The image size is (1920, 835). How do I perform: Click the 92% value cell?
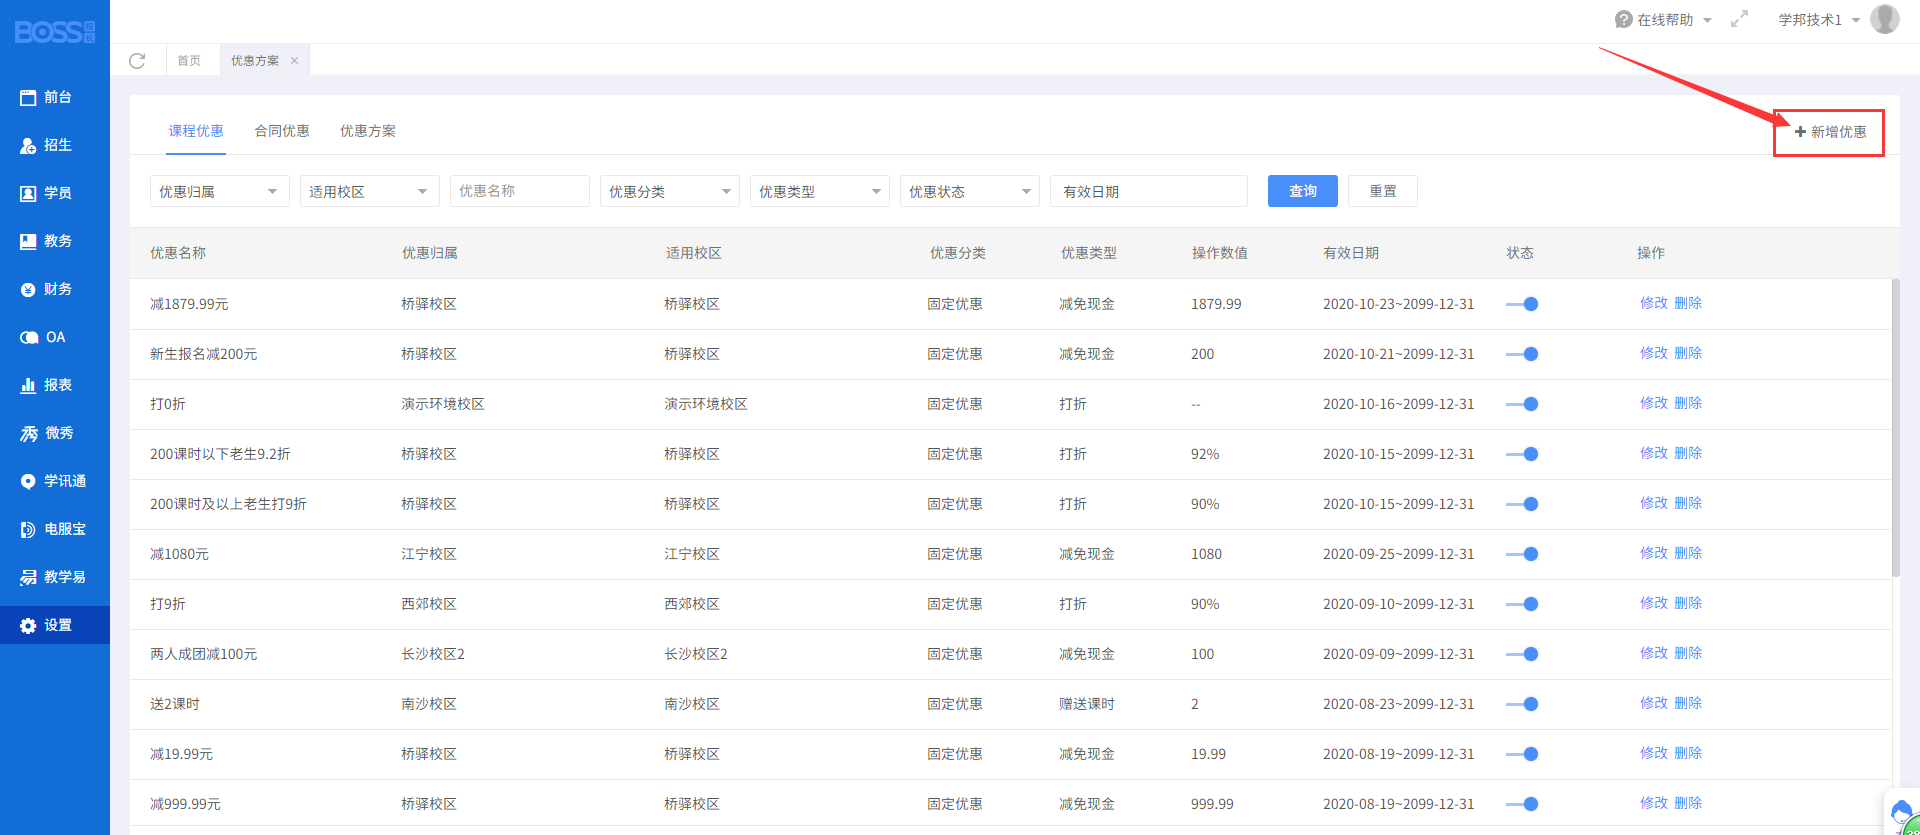tap(1205, 454)
